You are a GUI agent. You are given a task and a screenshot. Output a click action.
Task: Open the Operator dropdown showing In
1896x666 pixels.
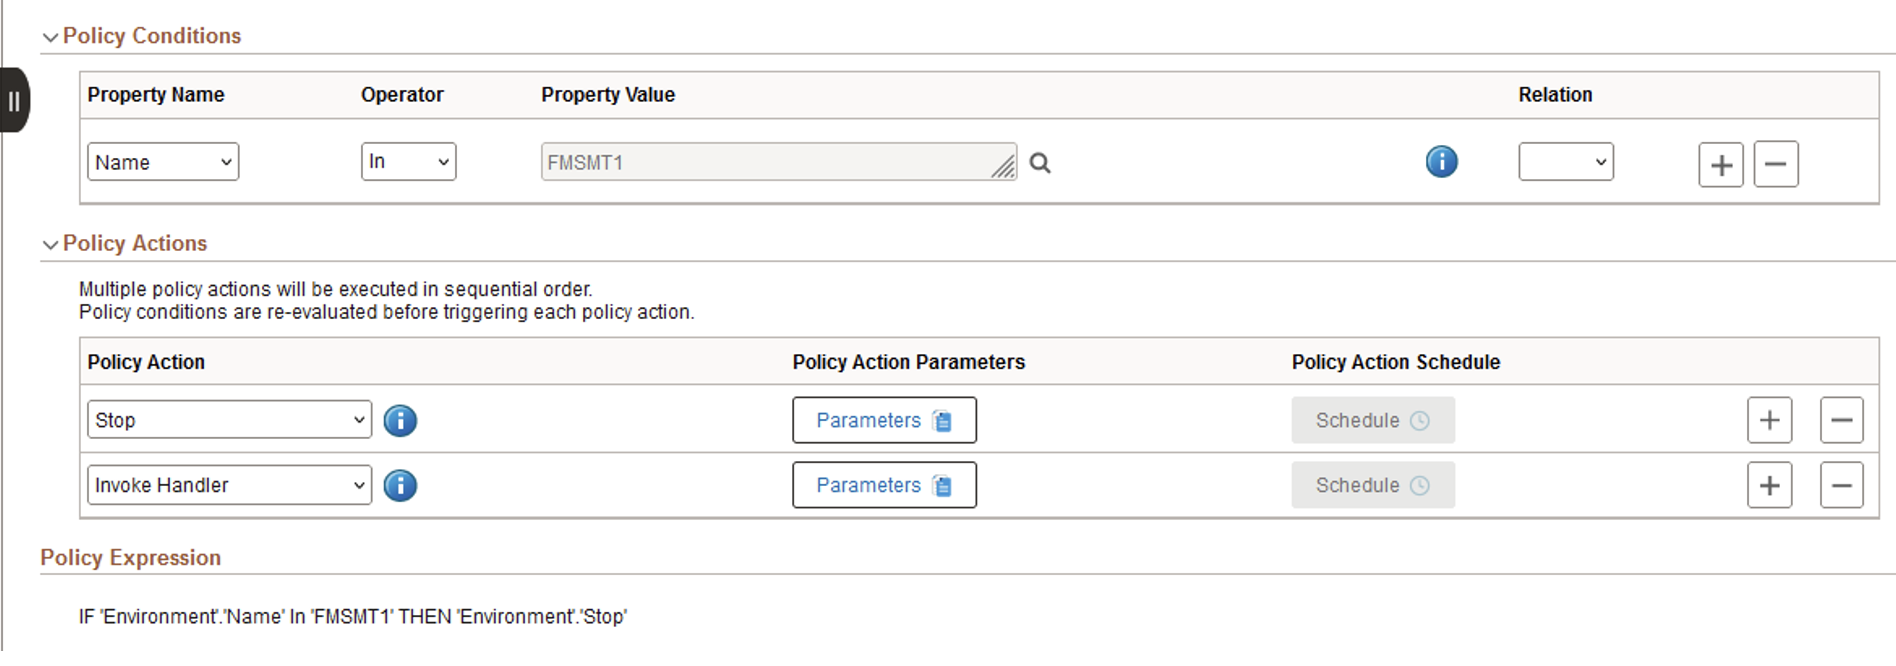coord(408,162)
